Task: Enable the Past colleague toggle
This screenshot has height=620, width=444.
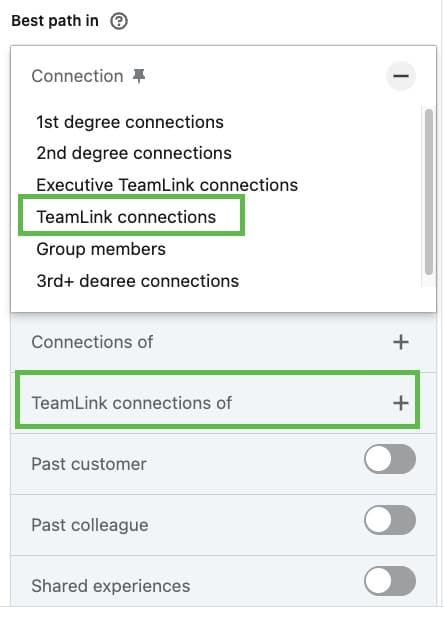Action: click(390, 520)
